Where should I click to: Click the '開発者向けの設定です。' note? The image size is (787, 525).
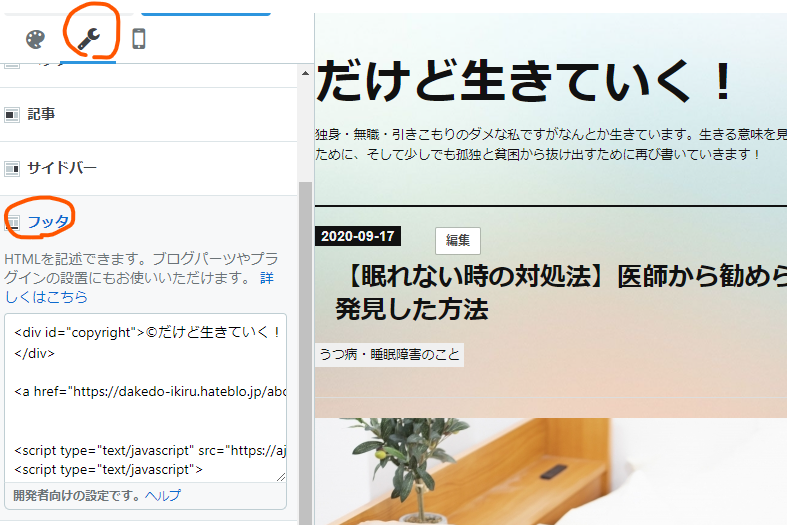77,495
